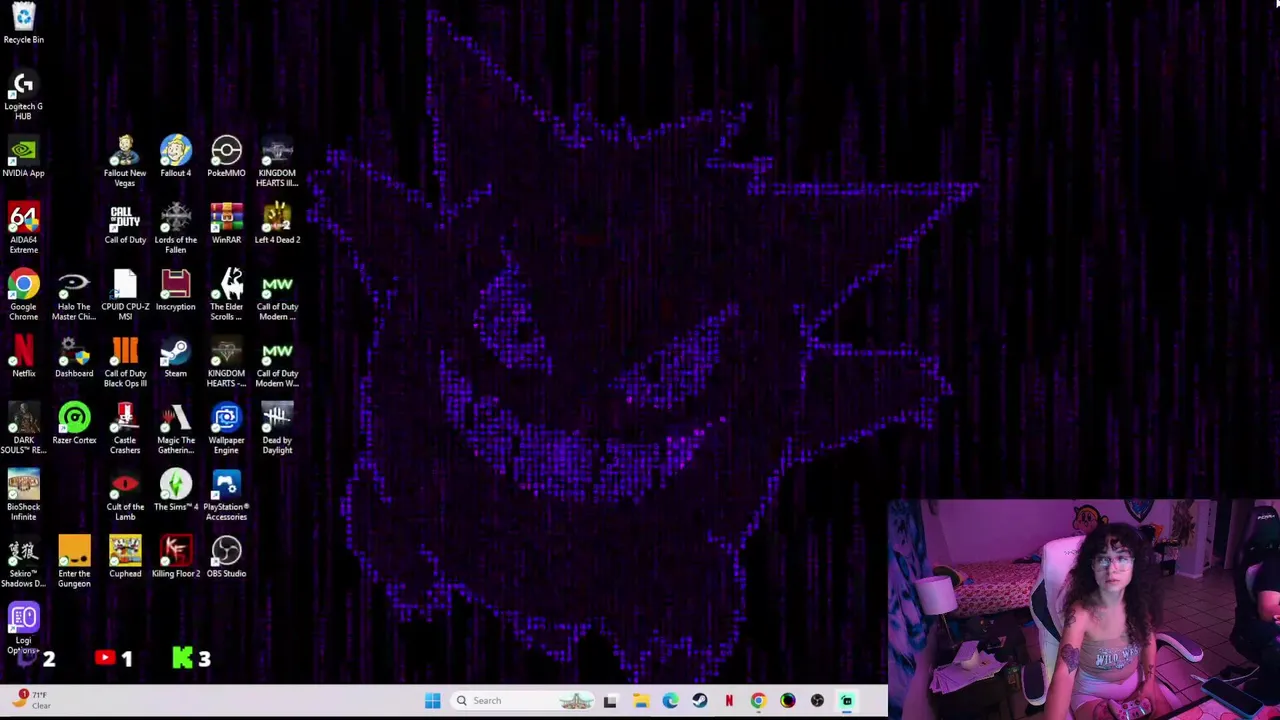Open the 71°F Clear weather widget
This screenshot has width=1280, height=720.
pyautogui.click(x=30, y=699)
